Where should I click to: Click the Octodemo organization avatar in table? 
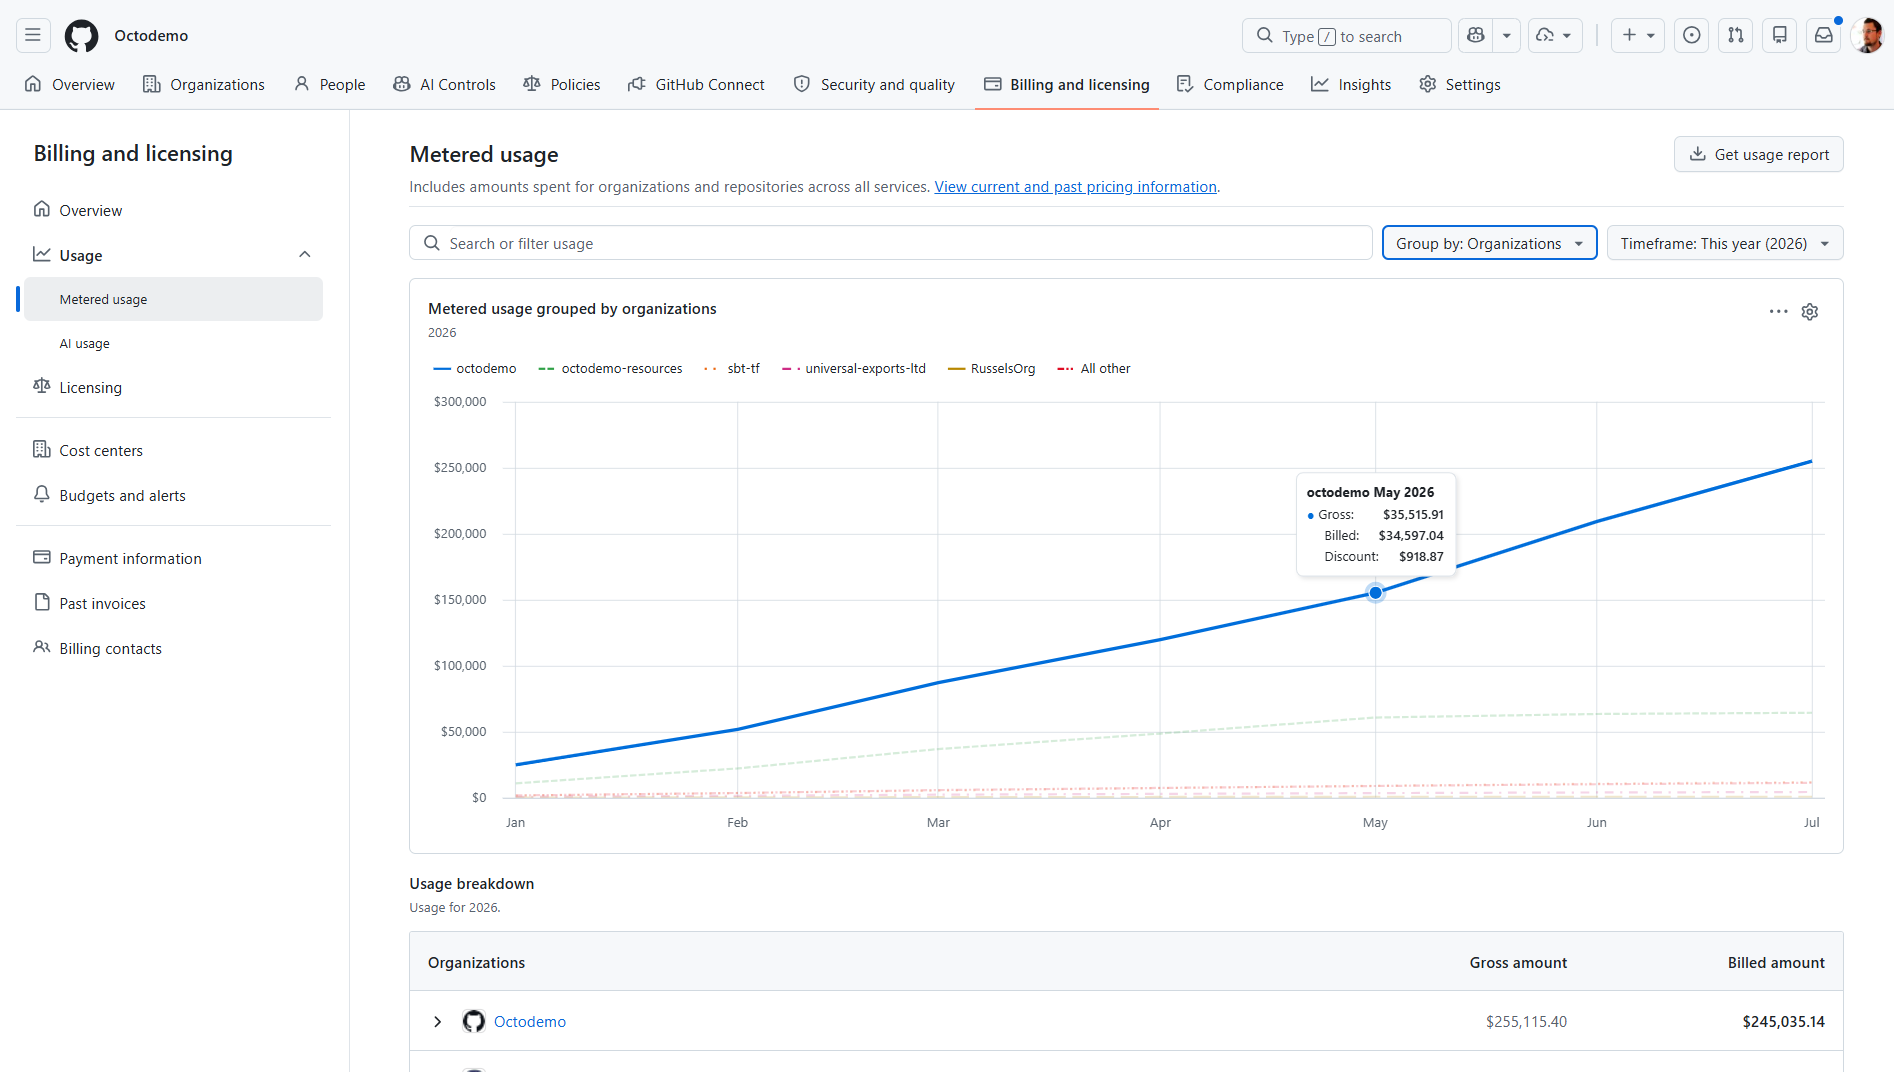(x=474, y=1021)
